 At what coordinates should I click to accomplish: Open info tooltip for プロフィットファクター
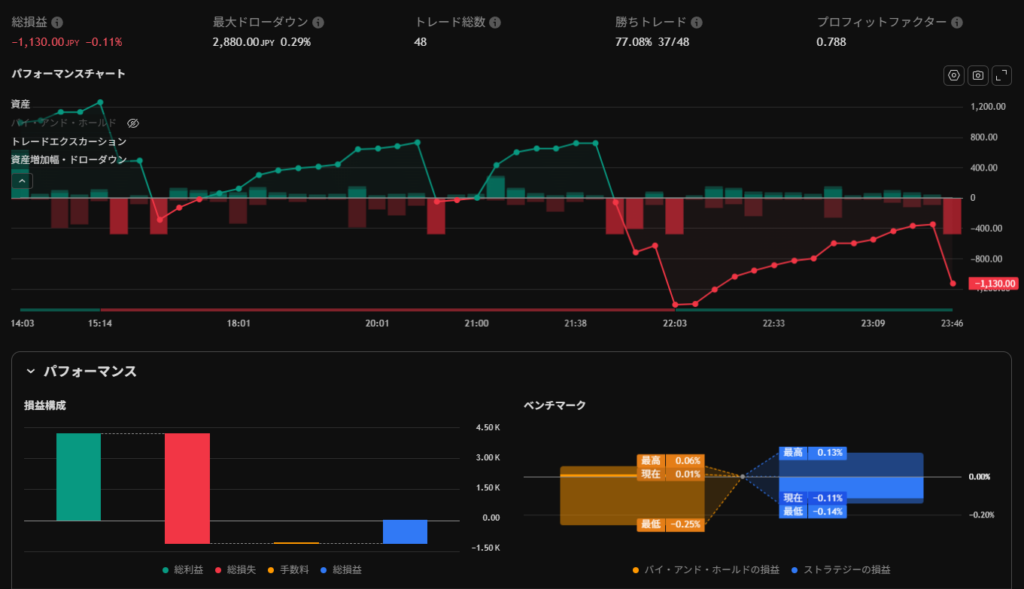click(x=957, y=22)
